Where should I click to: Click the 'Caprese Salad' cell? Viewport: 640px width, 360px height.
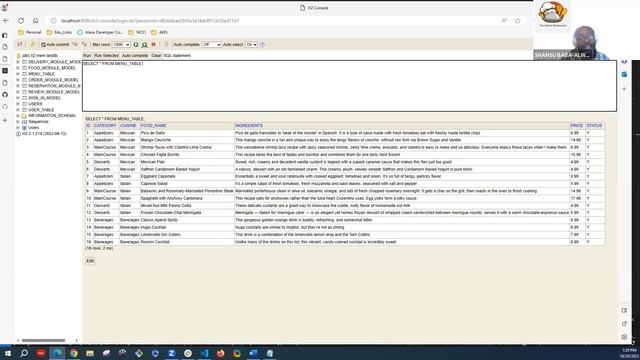pyautogui.click(x=187, y=184)
